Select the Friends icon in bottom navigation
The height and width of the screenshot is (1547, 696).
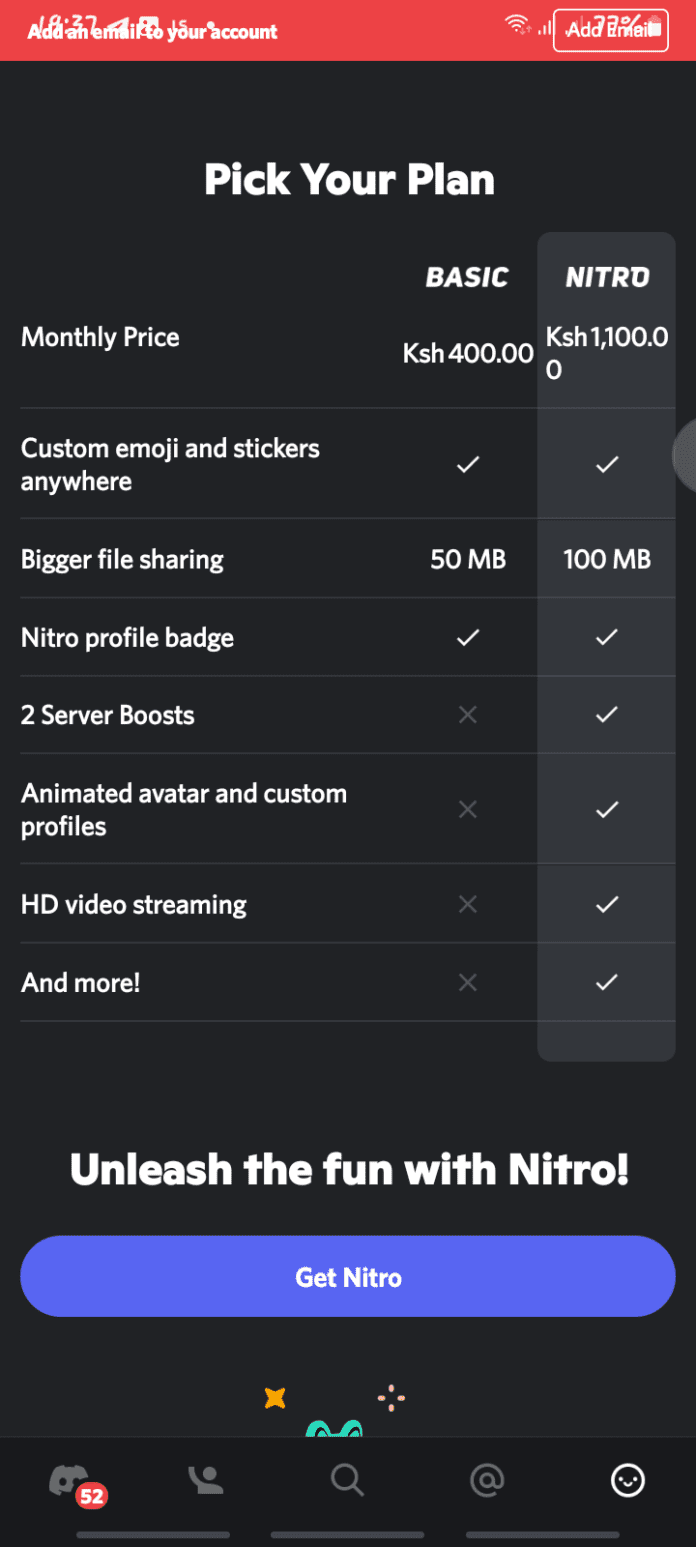[208, 1480]
